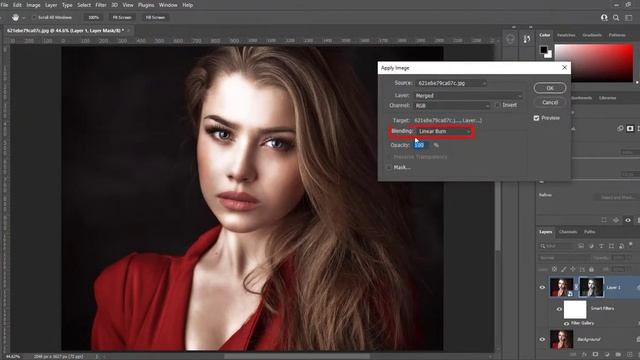Image resolution: width=640 pixels, height=360 pixels.
Task: Open the Channel dropdown showing RGB
Action: pyautogui.click(x=452, y=106)
